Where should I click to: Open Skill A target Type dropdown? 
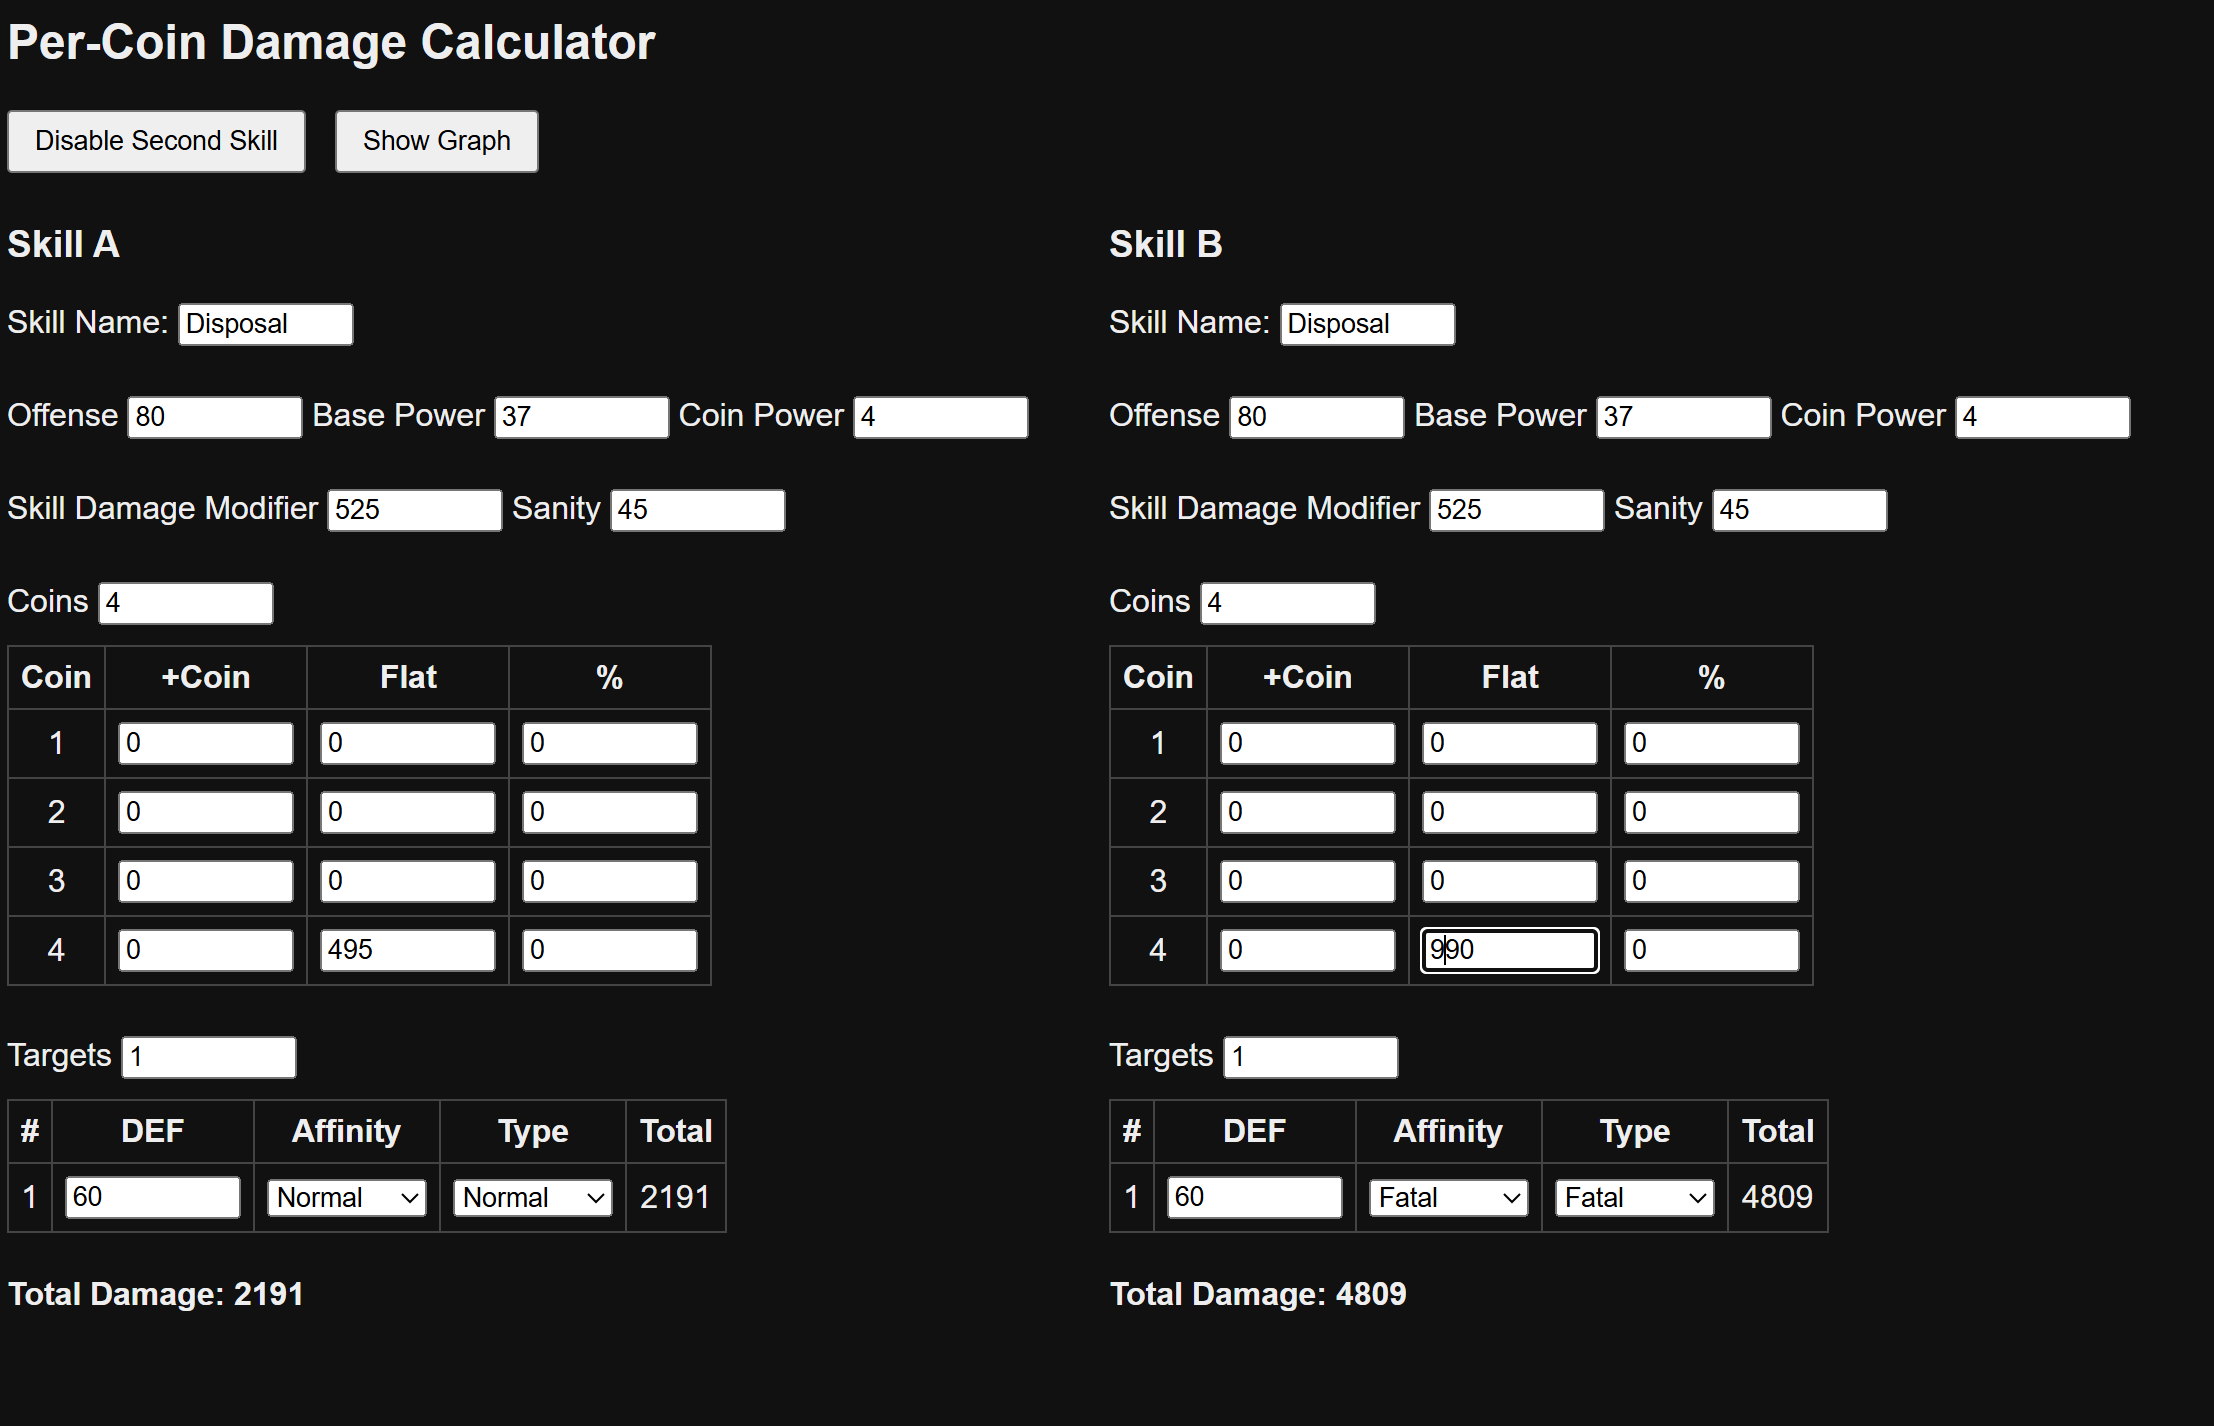tap(532, 1197)
